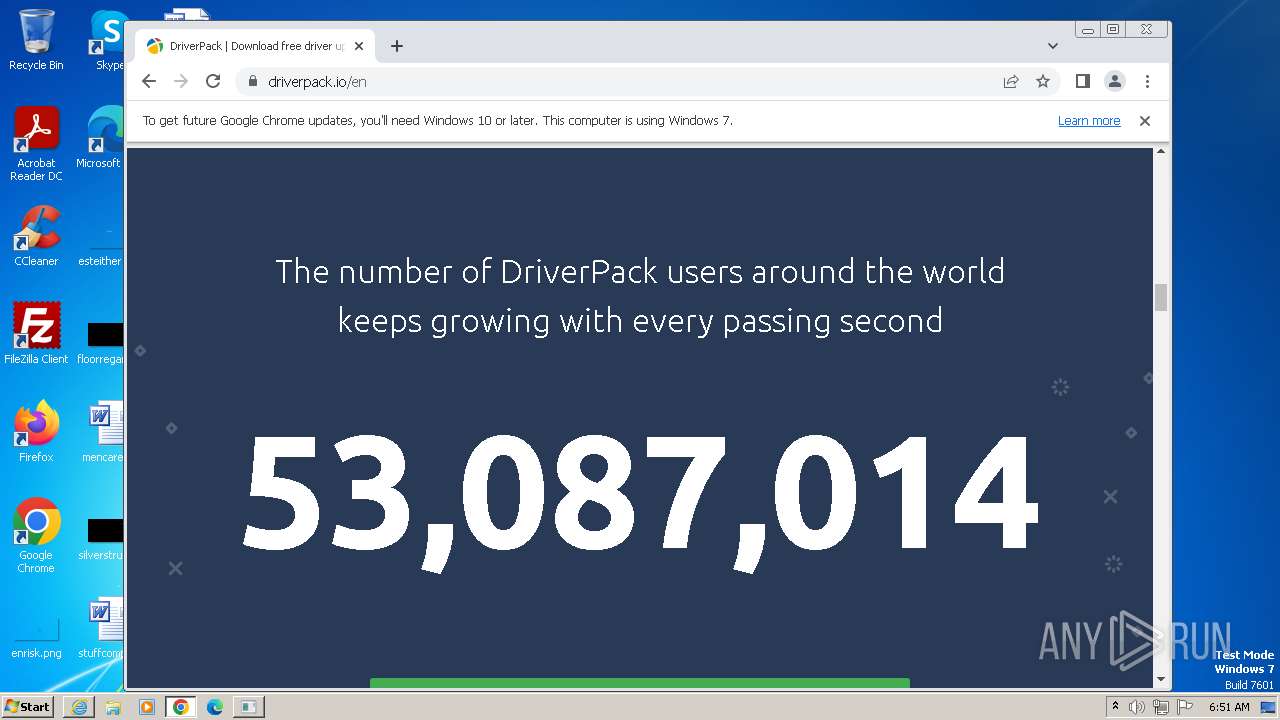Click the driverpack.io address bar
The width and height of the screenshot is (1280, 720).
[600, 82]
